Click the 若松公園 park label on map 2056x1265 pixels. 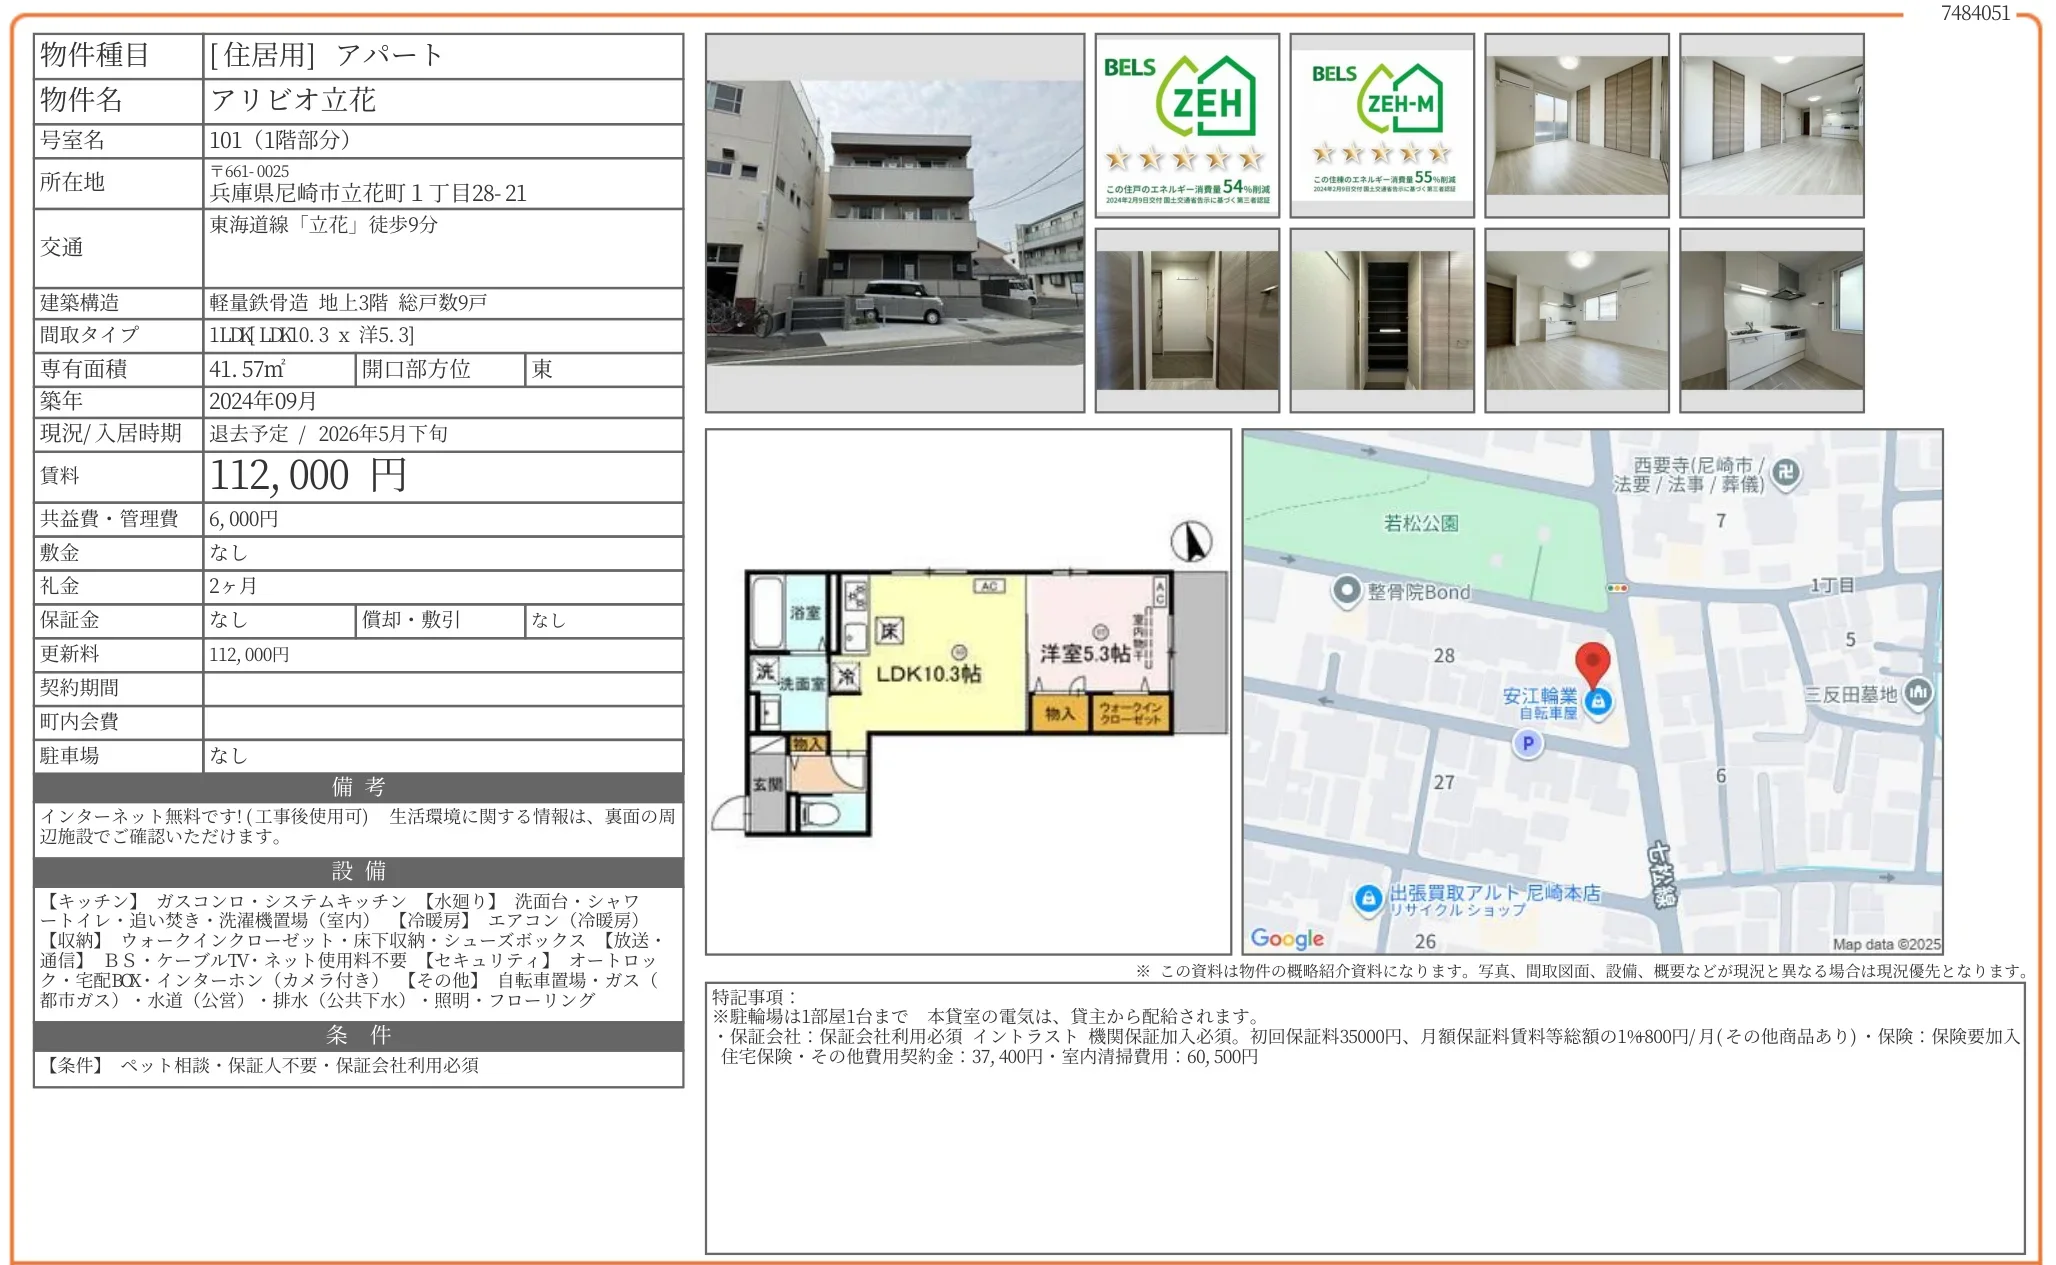1420,523
